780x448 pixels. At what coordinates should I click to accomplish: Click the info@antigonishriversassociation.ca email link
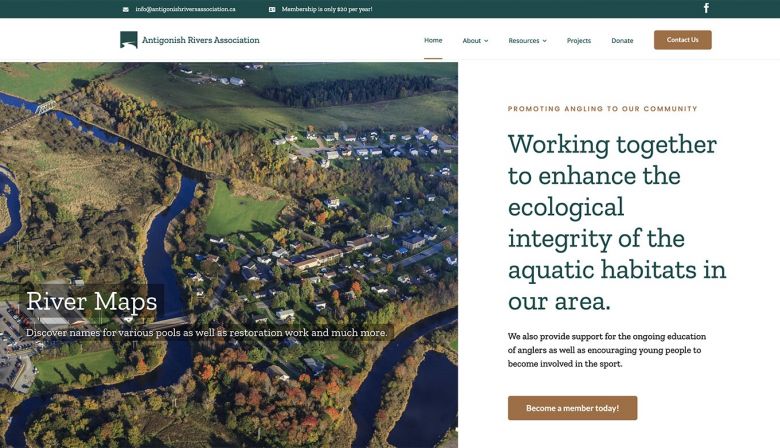[x=185, y=9]
